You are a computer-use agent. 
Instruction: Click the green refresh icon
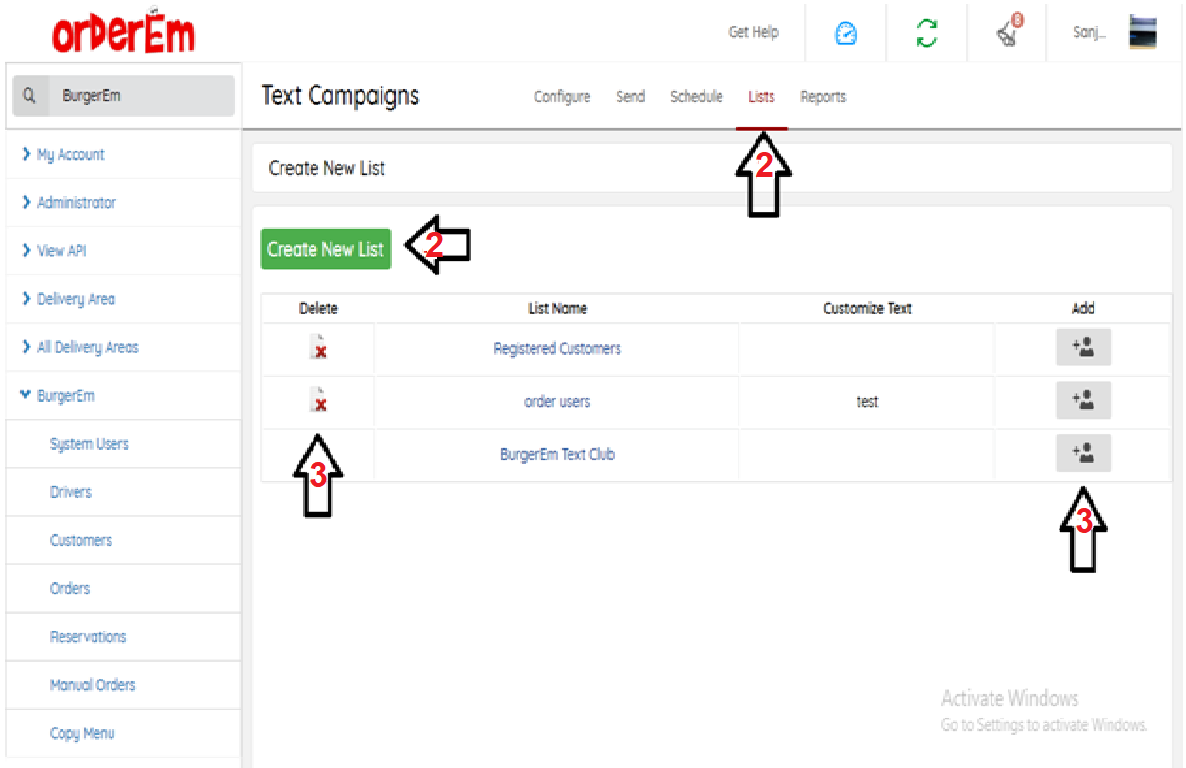point(927,34)
